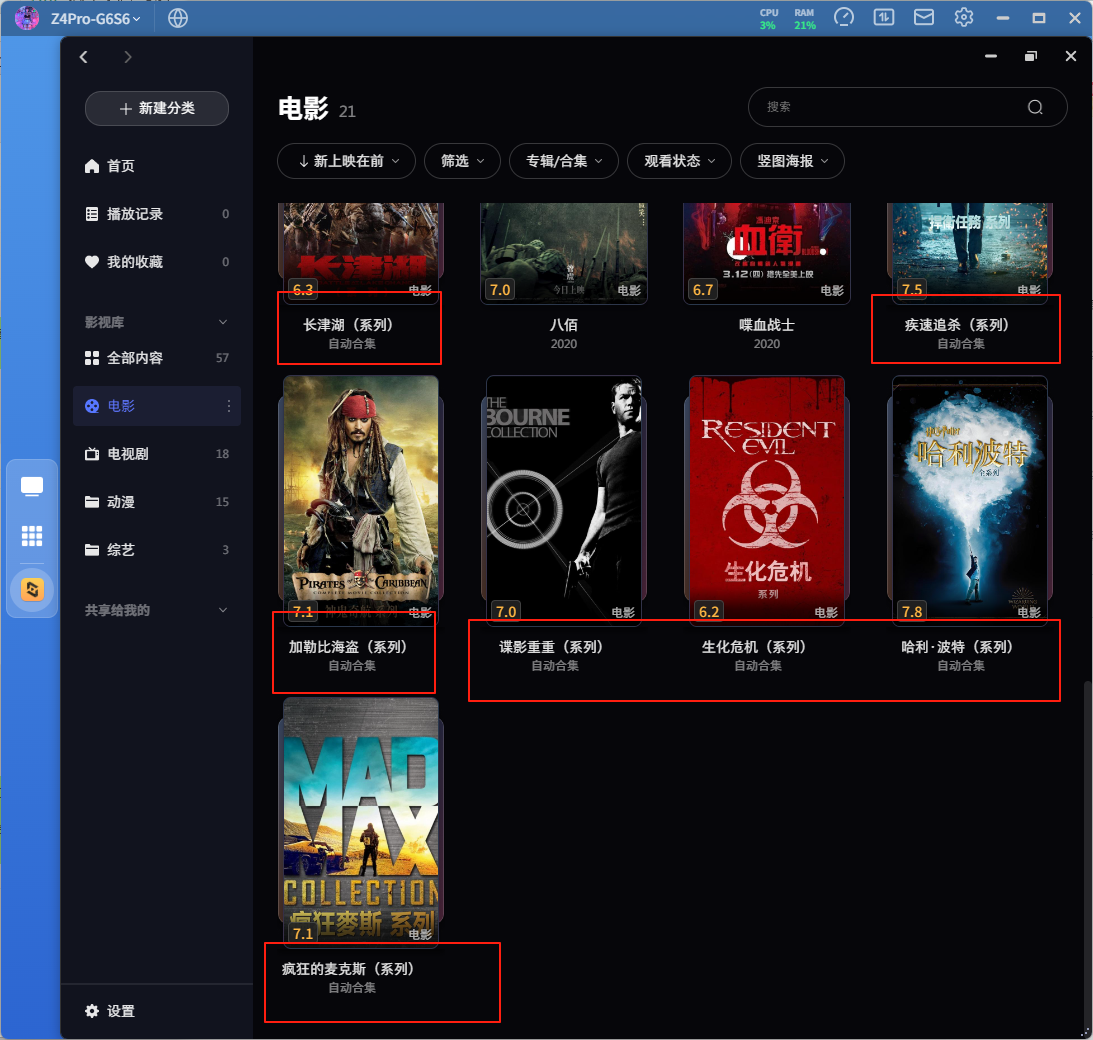Image resolution: width=1093 pixels, height=1040 pixels.
Task: Open 我的收藏 favorites
Action: tap(157, 262)
